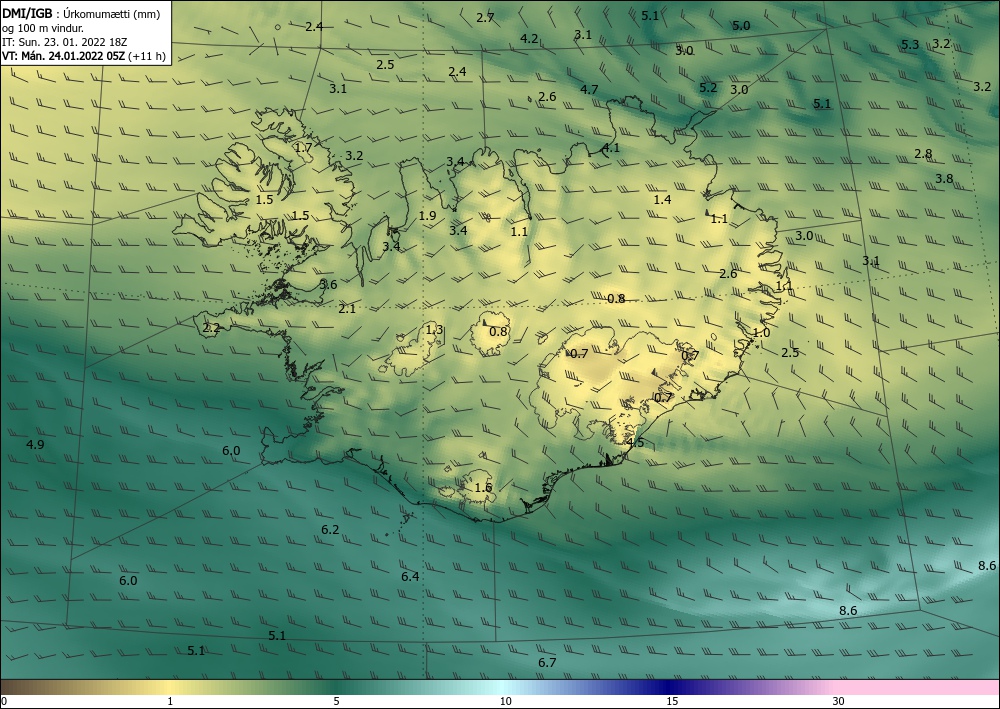This screenshot has height=709, width=1000.
Task: Click the map value '6.7'
Action: 547,663
